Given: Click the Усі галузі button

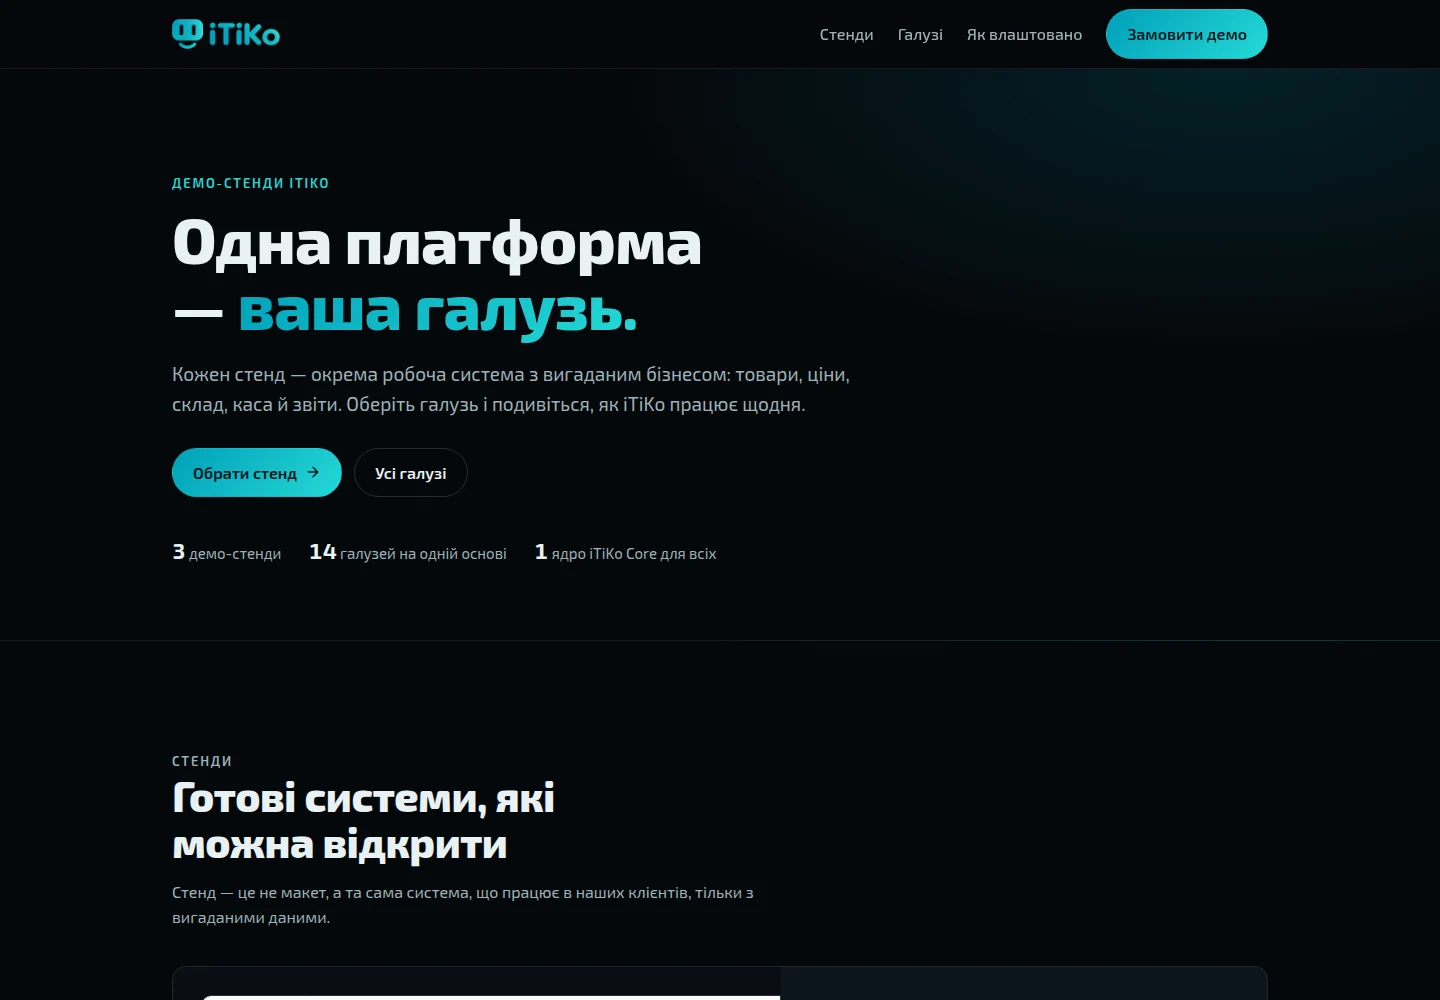Looking at the screenshot, I should (411, 473).
